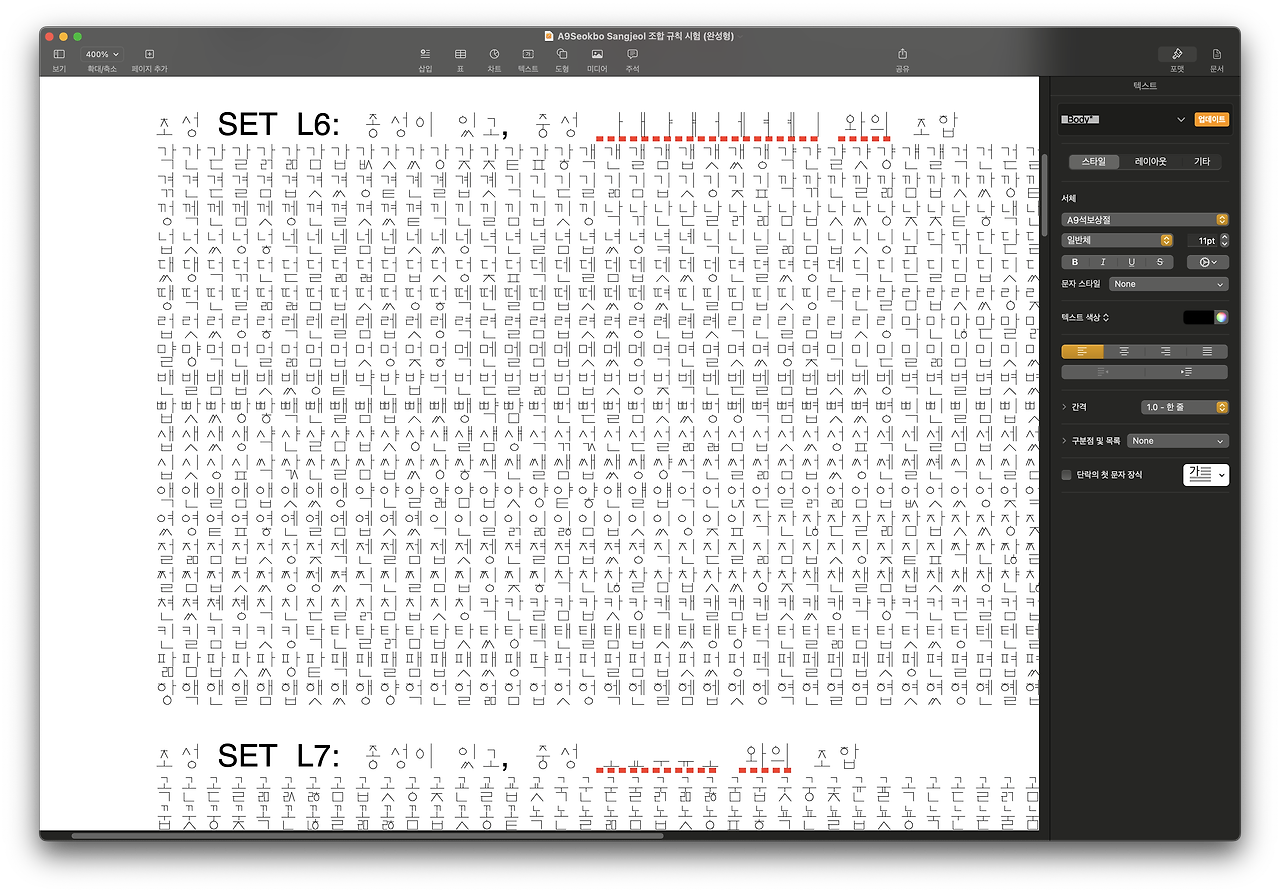Image resolution: width=1280 pixels, height=893 pixels.
Task: Open the 1.0 - 한 줄 line spacing dropdown
Action: tap(1185, 407)
